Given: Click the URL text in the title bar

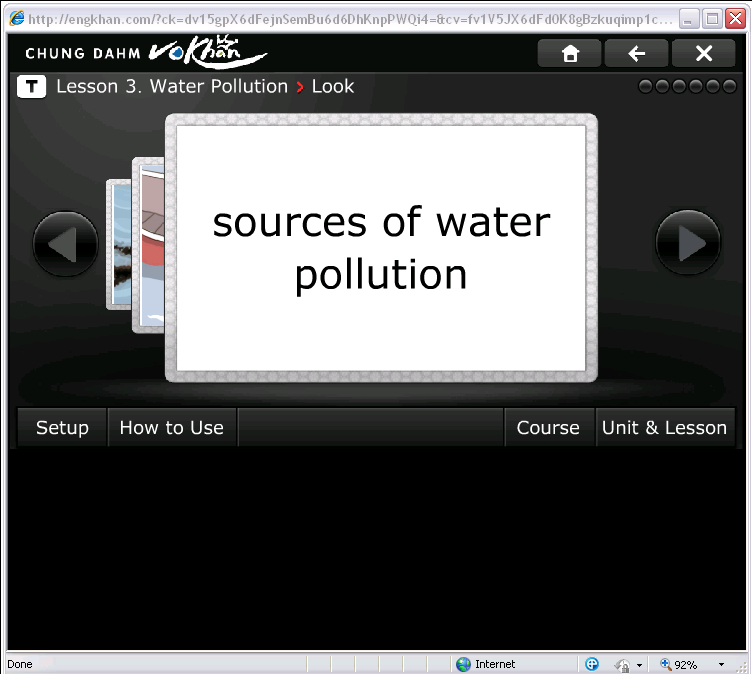Looking at the screenshot, I should tap(351, 19).
